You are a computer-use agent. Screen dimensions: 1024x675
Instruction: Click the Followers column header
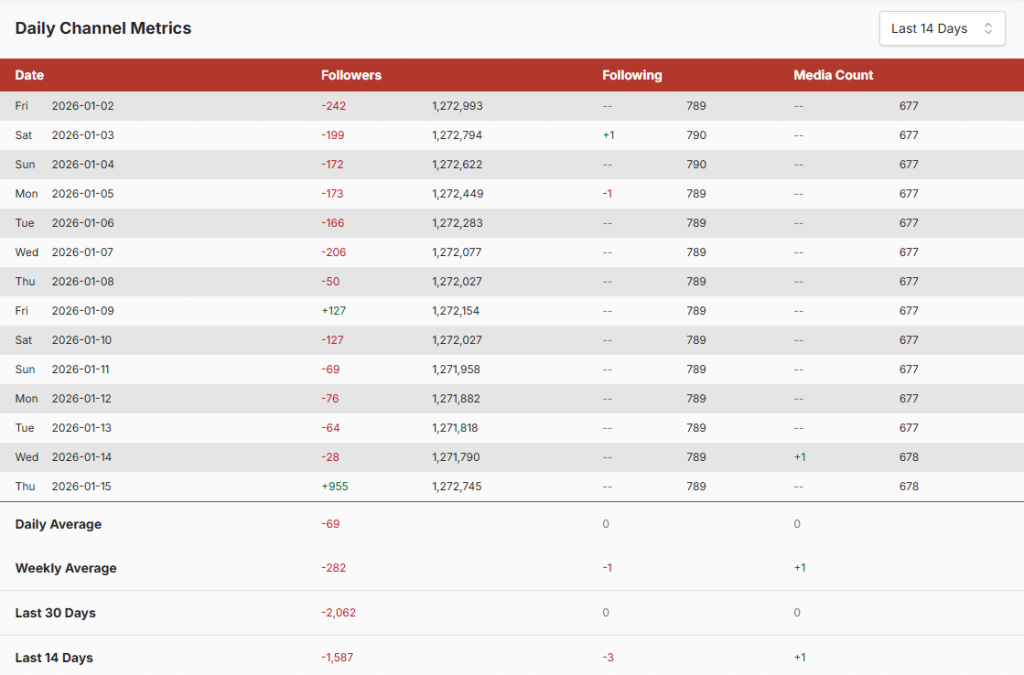pyautogui.click(x=351, y=75)
